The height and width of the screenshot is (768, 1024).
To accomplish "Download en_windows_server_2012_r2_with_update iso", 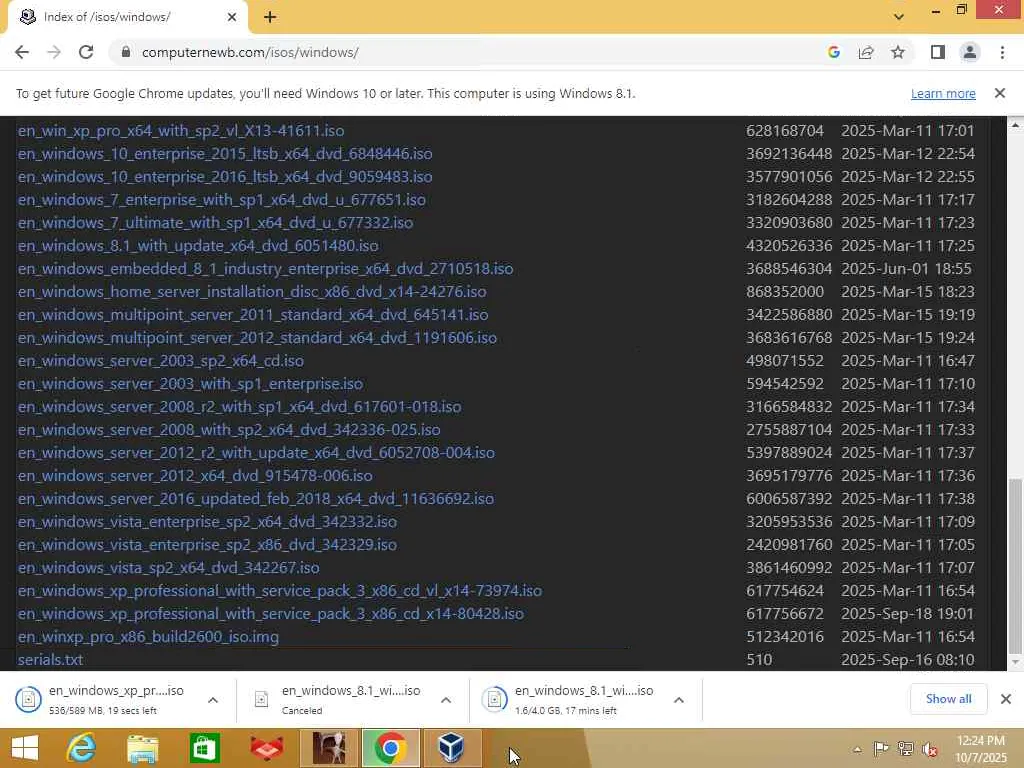I will (x=256, y=453).
